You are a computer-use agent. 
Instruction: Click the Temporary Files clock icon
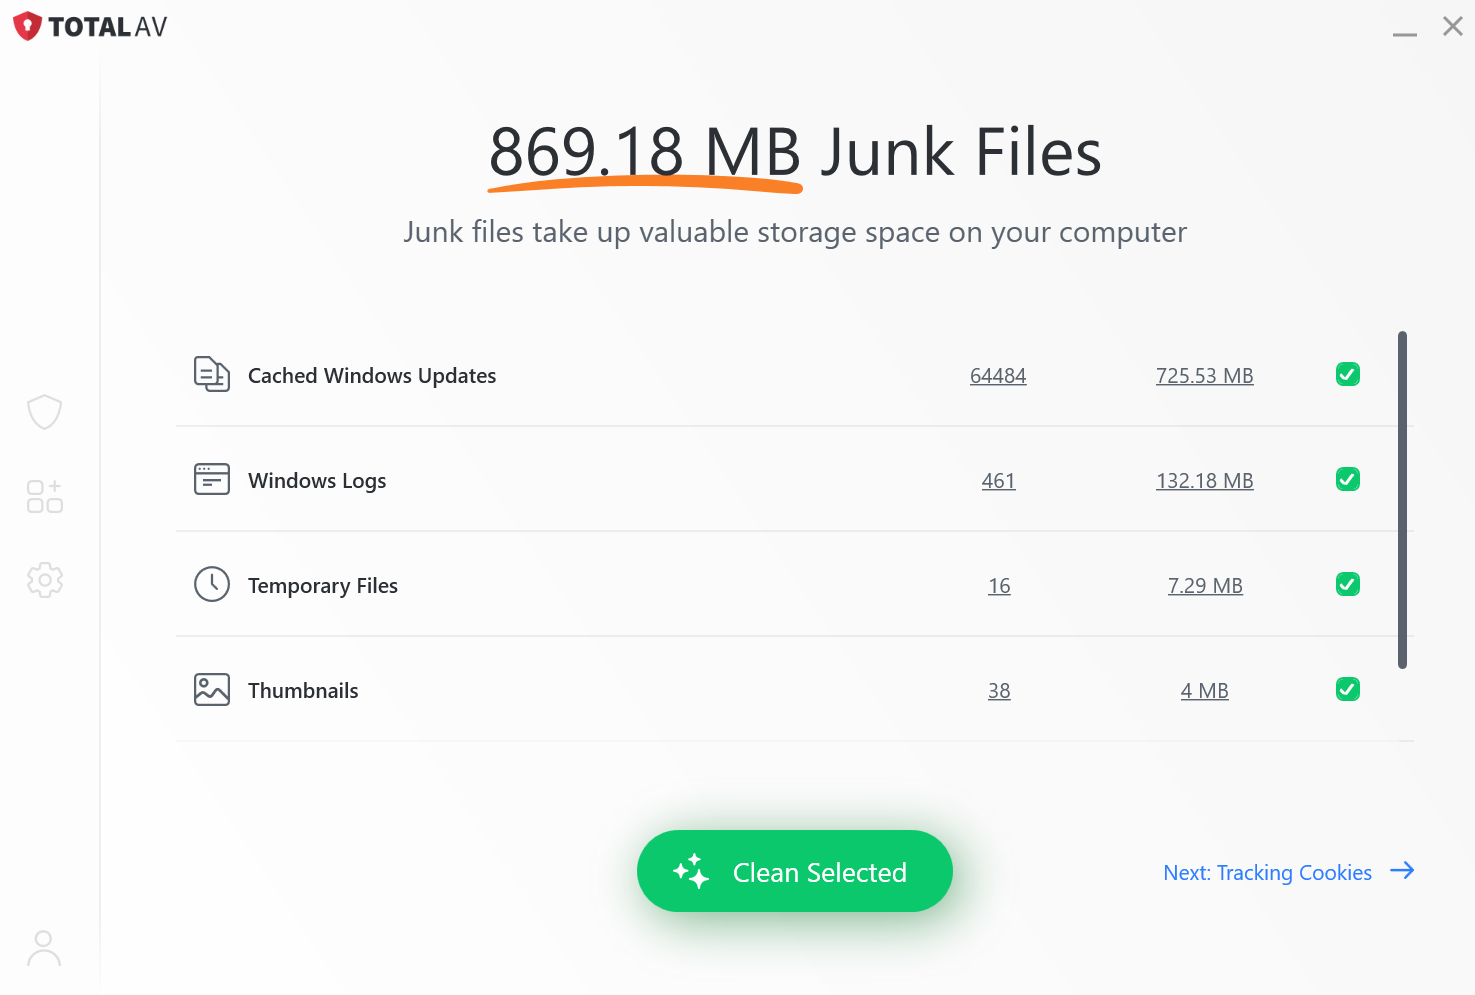point(212,585)
